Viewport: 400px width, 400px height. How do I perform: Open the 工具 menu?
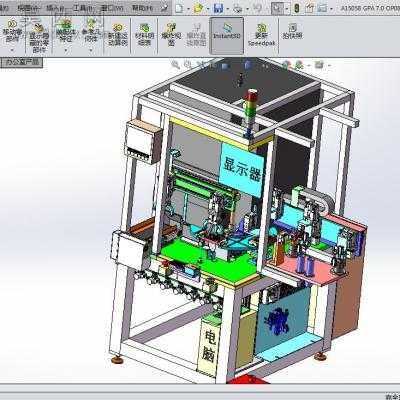point(83,8)
